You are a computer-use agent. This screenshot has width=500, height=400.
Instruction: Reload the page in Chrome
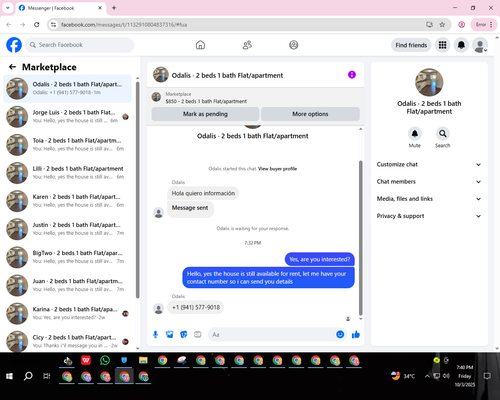click(37, 24)
